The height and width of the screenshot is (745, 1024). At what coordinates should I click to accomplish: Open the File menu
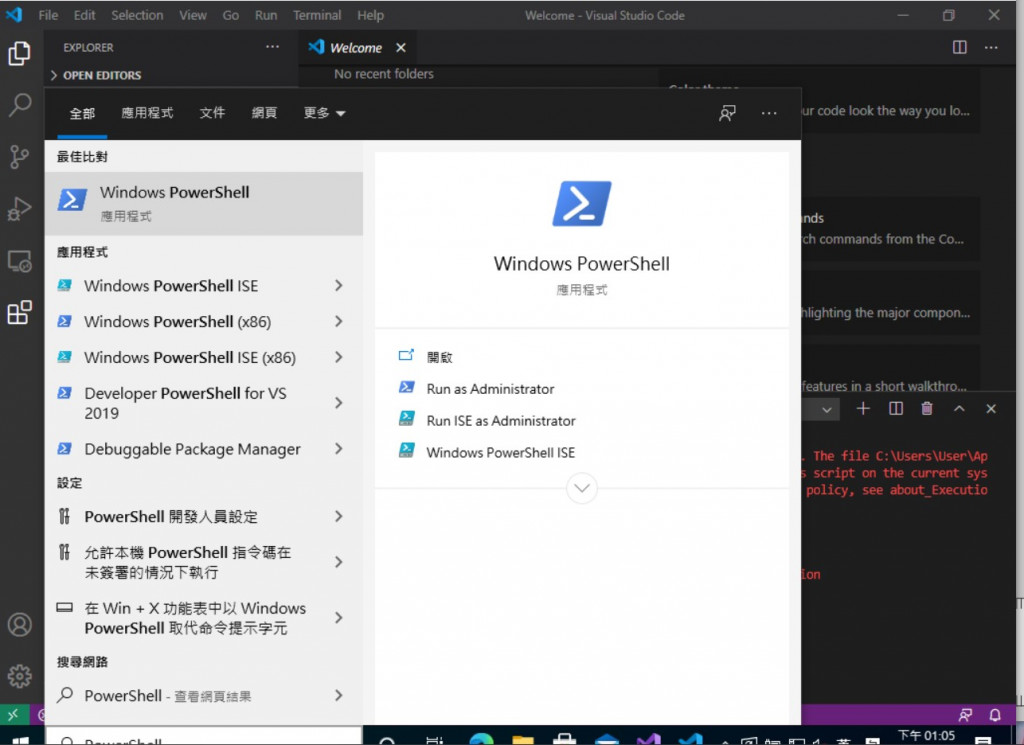[48, 15]
